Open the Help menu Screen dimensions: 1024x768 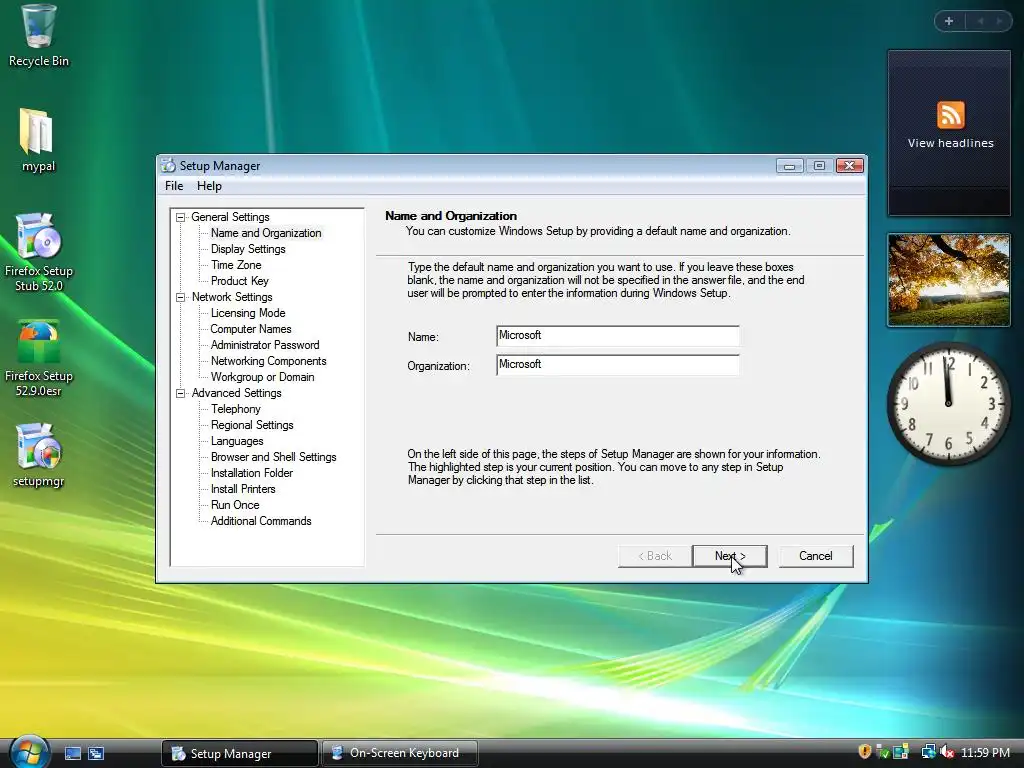click(209, 186)
